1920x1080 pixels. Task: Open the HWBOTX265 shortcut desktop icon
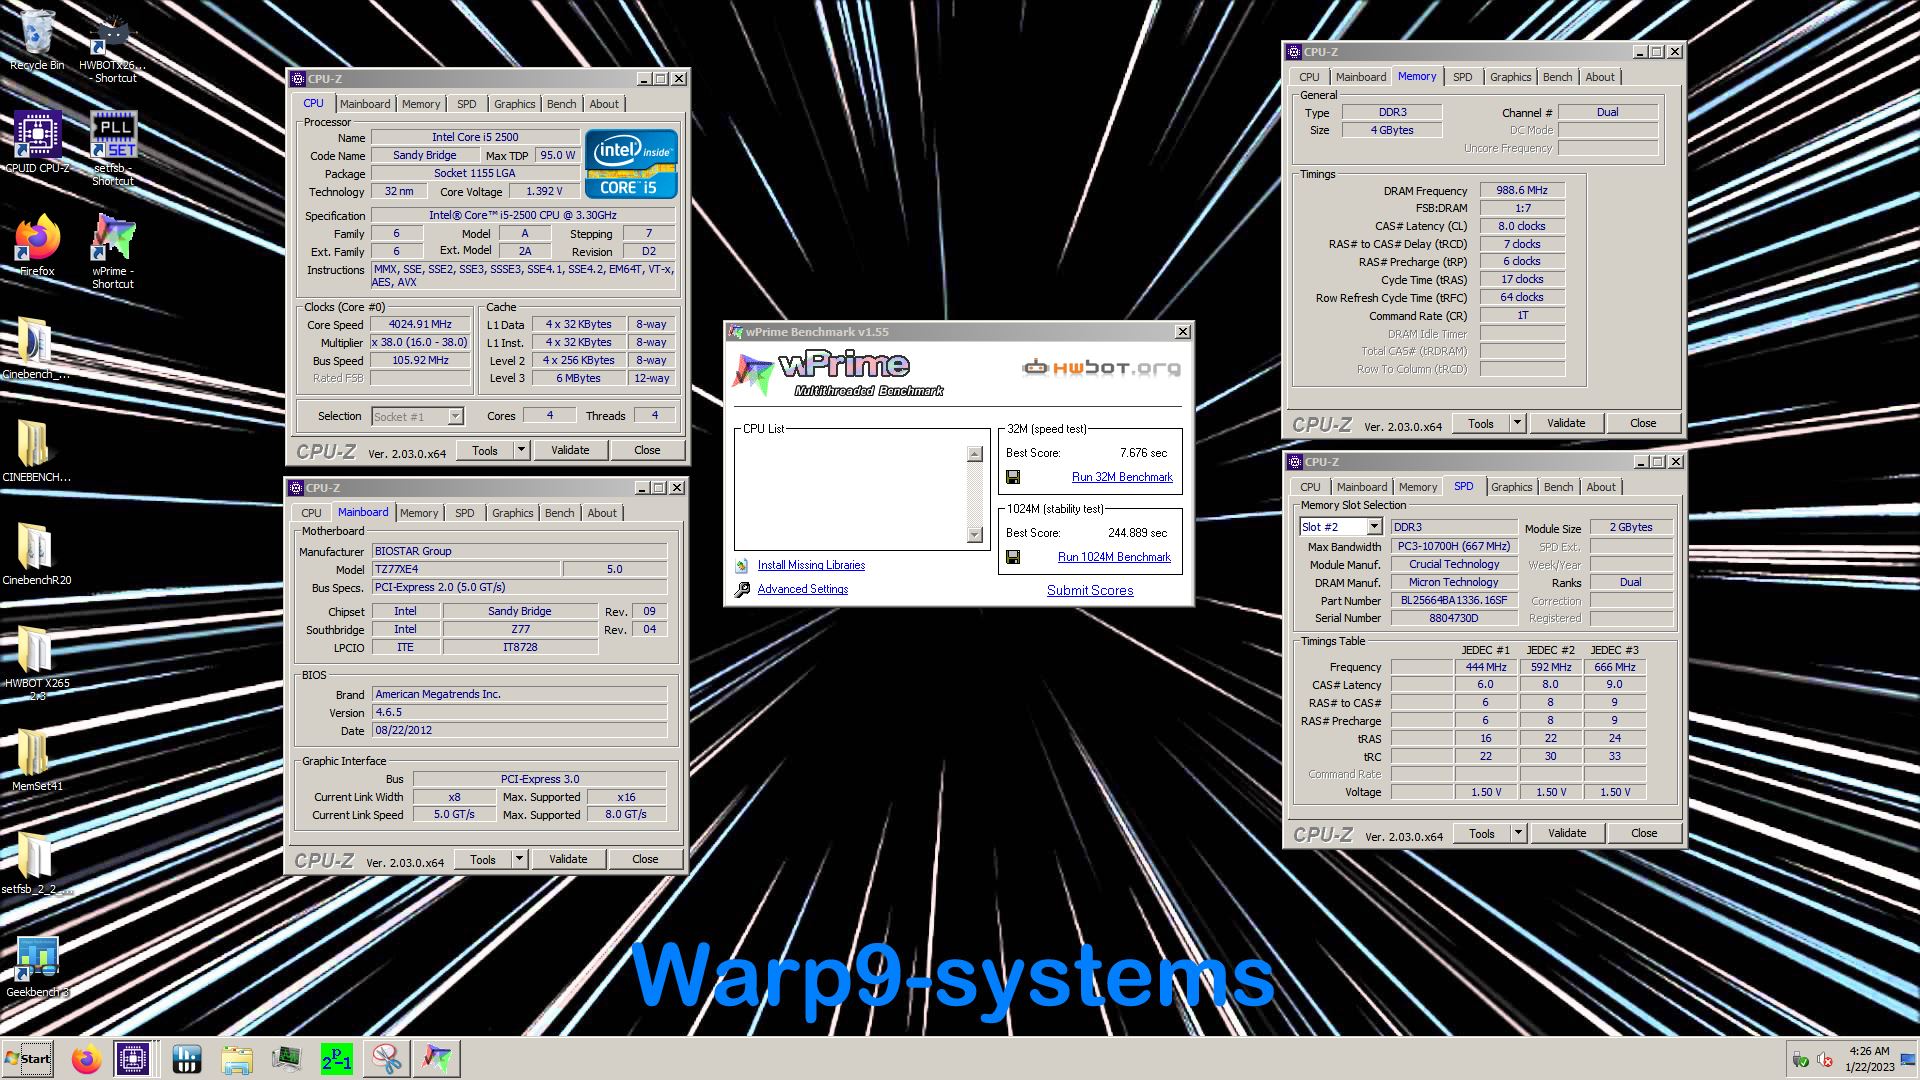(113, 48)
